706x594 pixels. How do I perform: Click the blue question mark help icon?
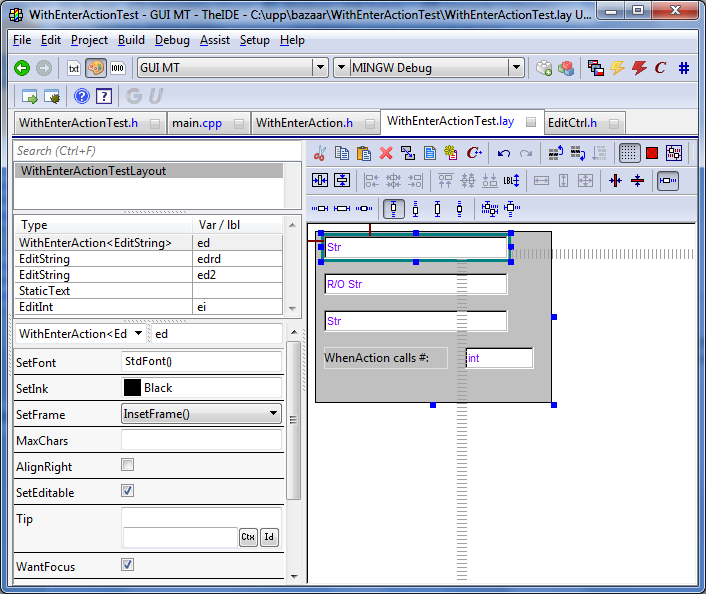point(82,96)
